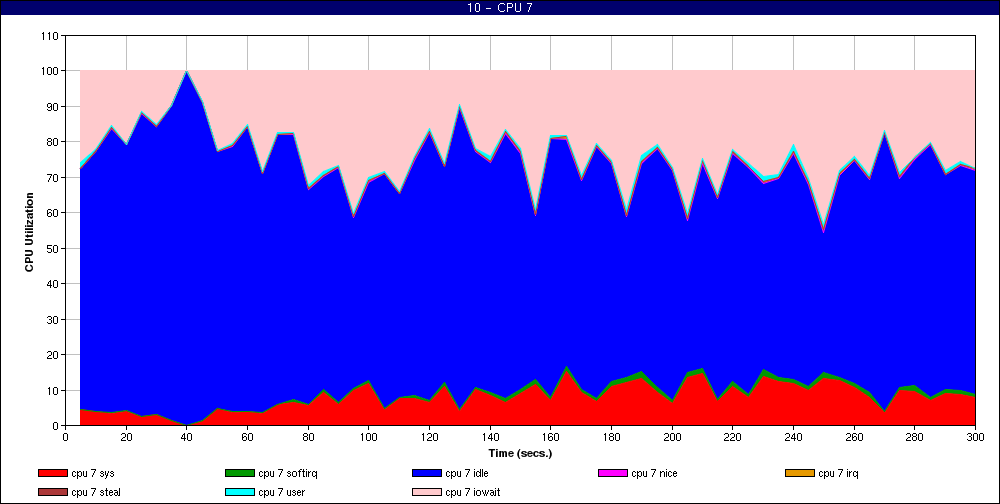This screenshot has height=504, width=1000.
Task: Click the x-axis tick label 40
Action: pos(186,437)
